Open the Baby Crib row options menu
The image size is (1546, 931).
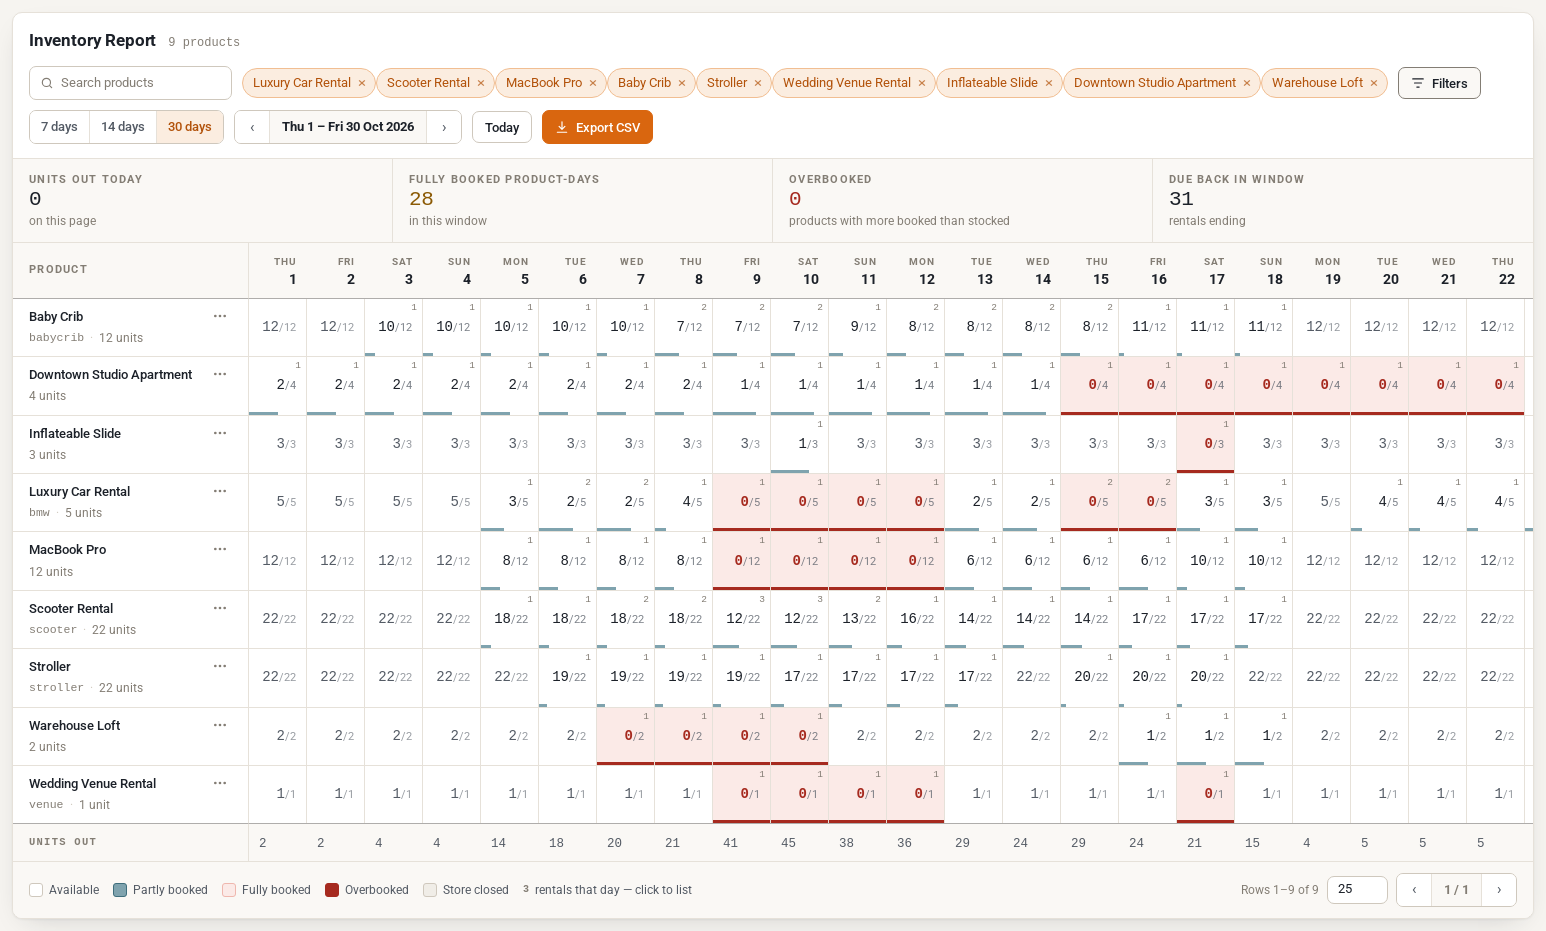pos(220,316)
